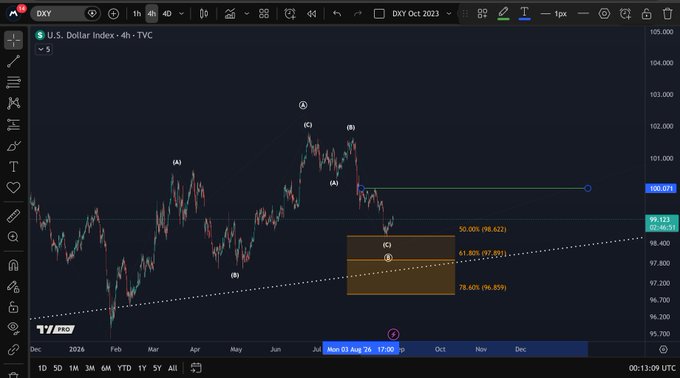
Task: Toggle hide all drawings eye icon
Action: [x=13, y=328]
